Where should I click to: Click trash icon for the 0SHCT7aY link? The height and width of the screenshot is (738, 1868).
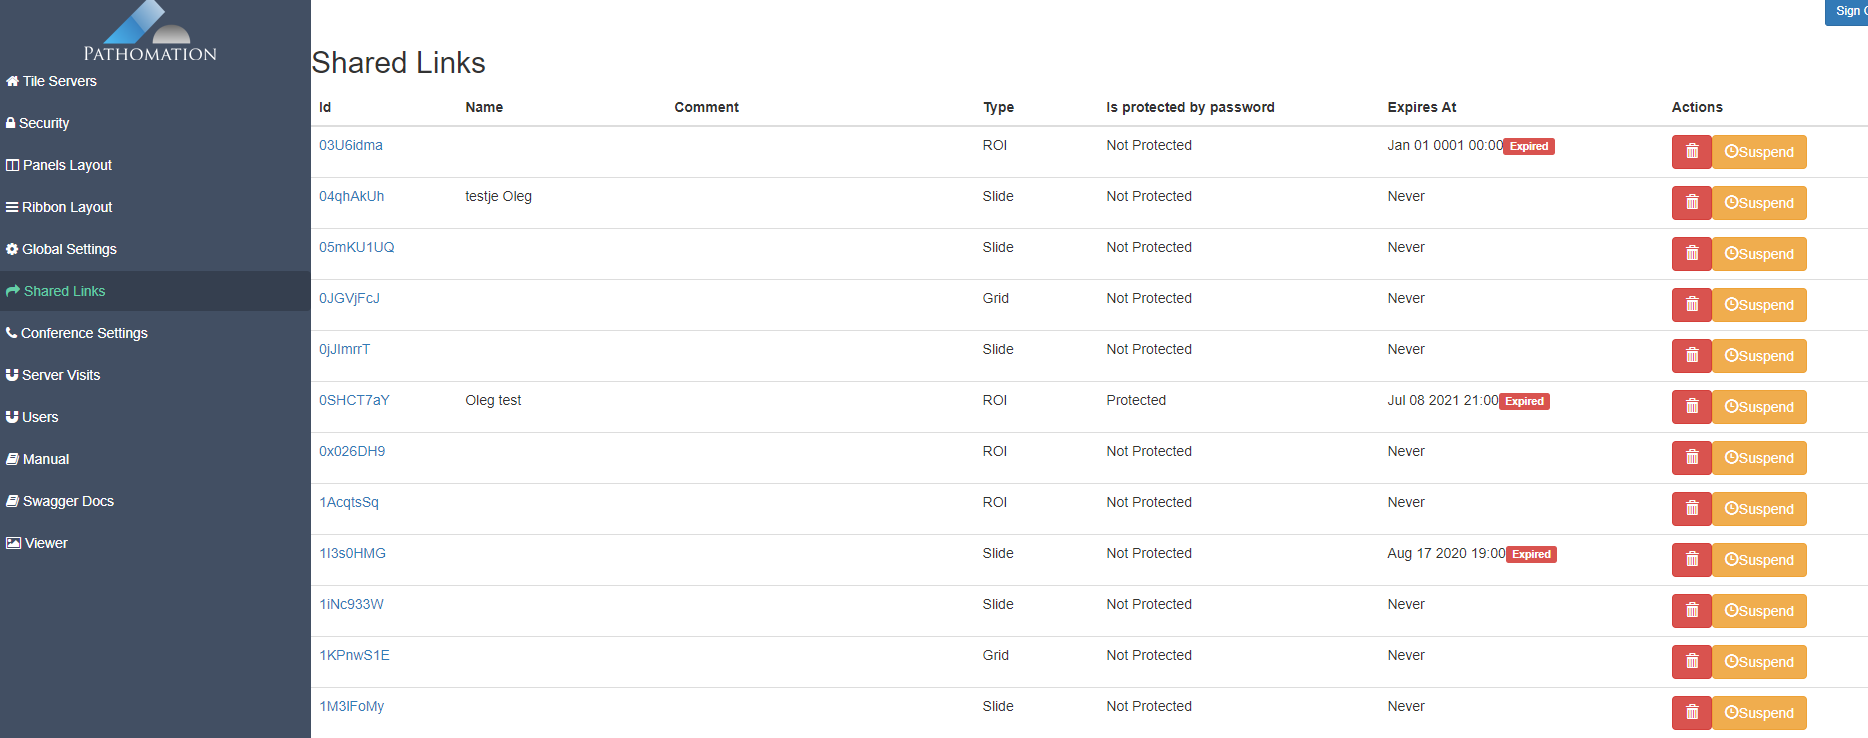point(1691,407)
